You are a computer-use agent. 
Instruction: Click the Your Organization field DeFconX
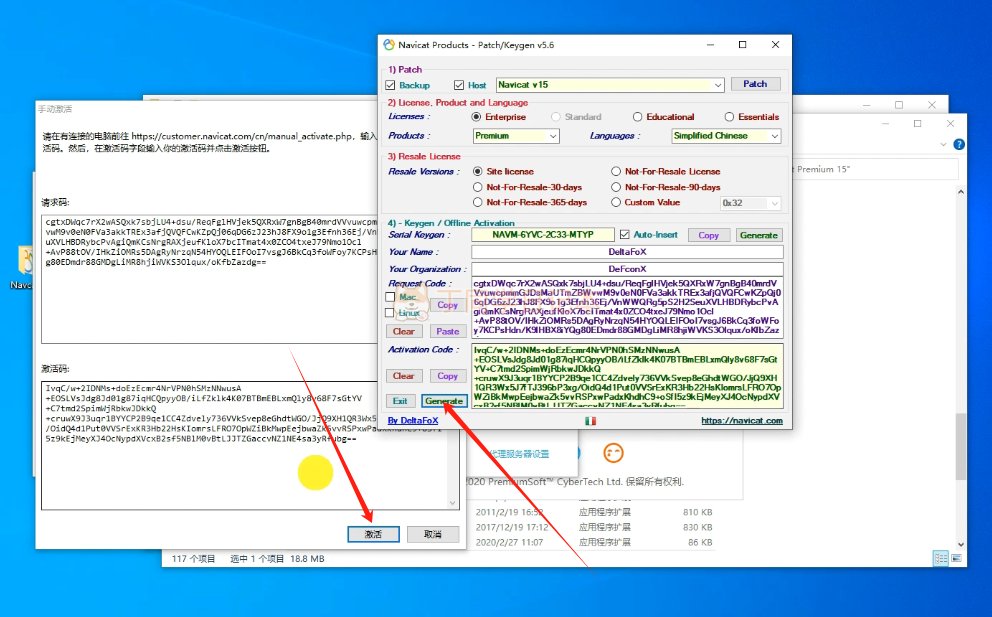tap(628, 269)
